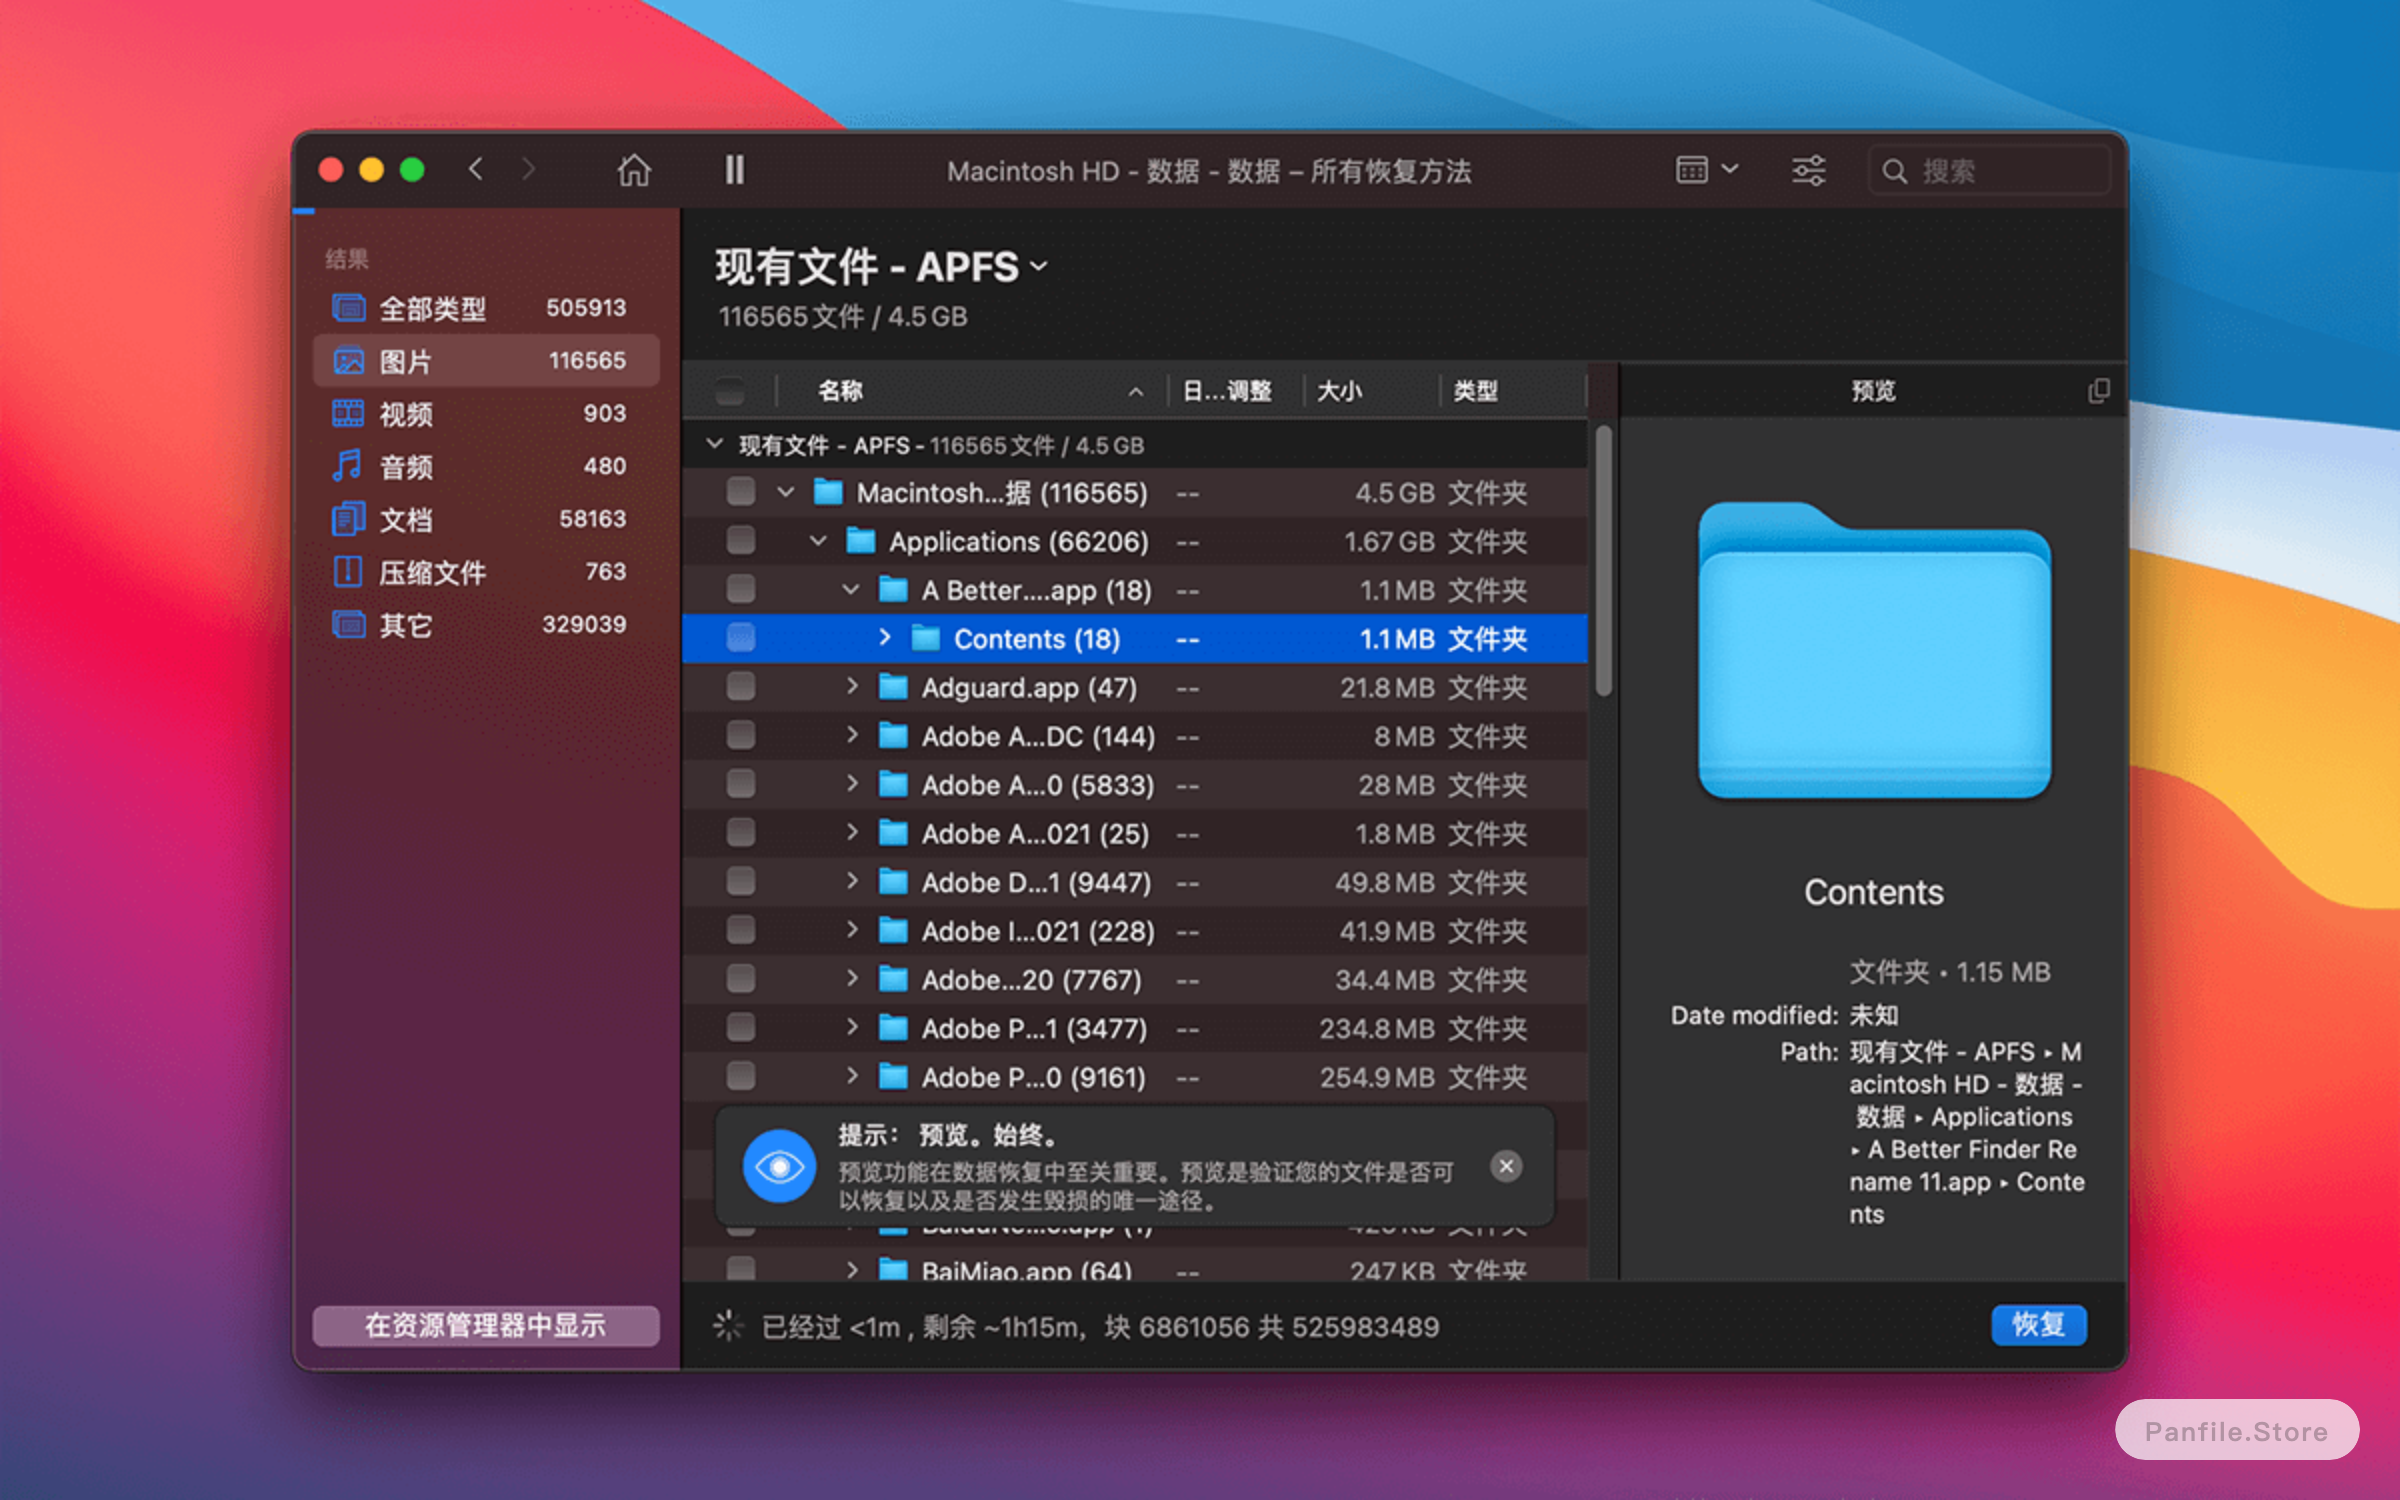The height and width of the screenshot is (1500, 2400).
Task: Collapse A Better….app (18) folder
Action: coord(851,589)
